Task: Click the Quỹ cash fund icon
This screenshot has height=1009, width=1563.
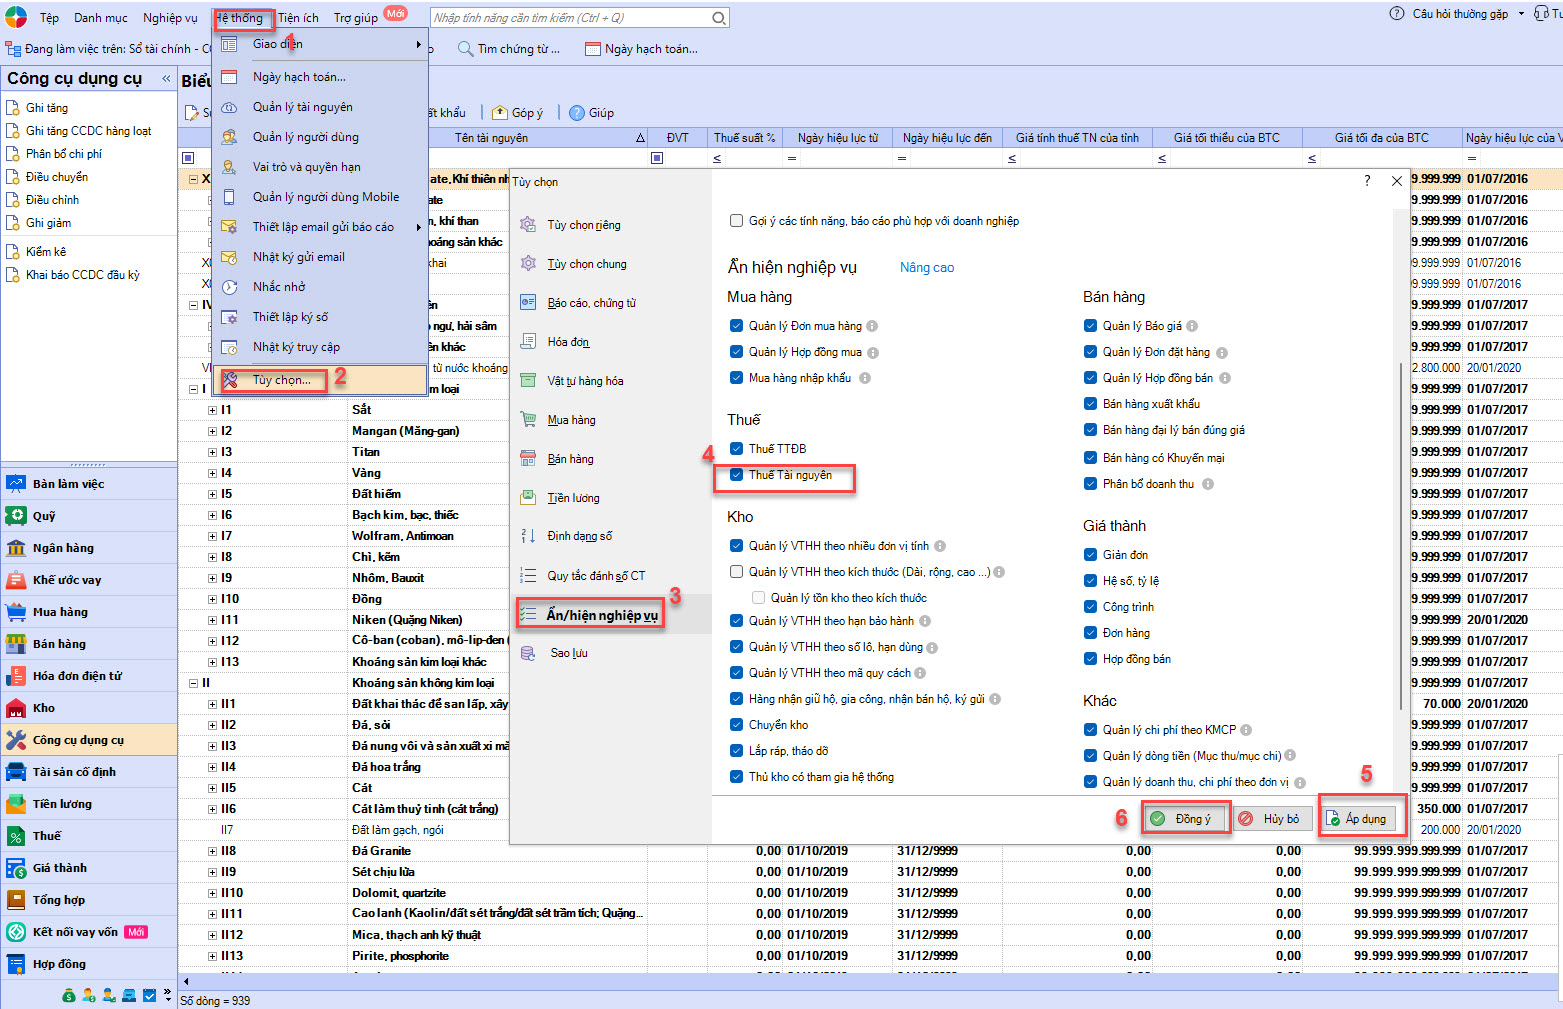Action: point(16,516)
